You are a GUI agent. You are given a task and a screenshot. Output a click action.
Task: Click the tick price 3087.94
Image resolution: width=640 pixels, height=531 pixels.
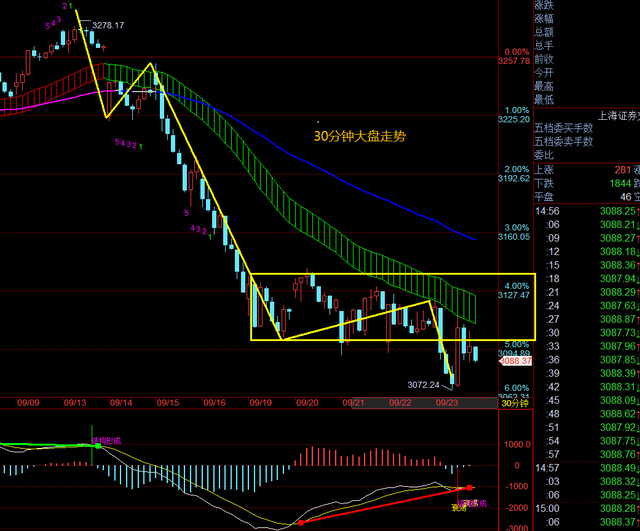pos(618,279)
